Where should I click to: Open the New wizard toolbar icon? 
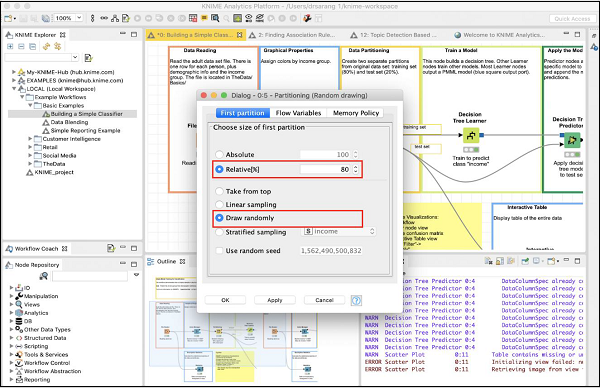[x=8, y=18]
